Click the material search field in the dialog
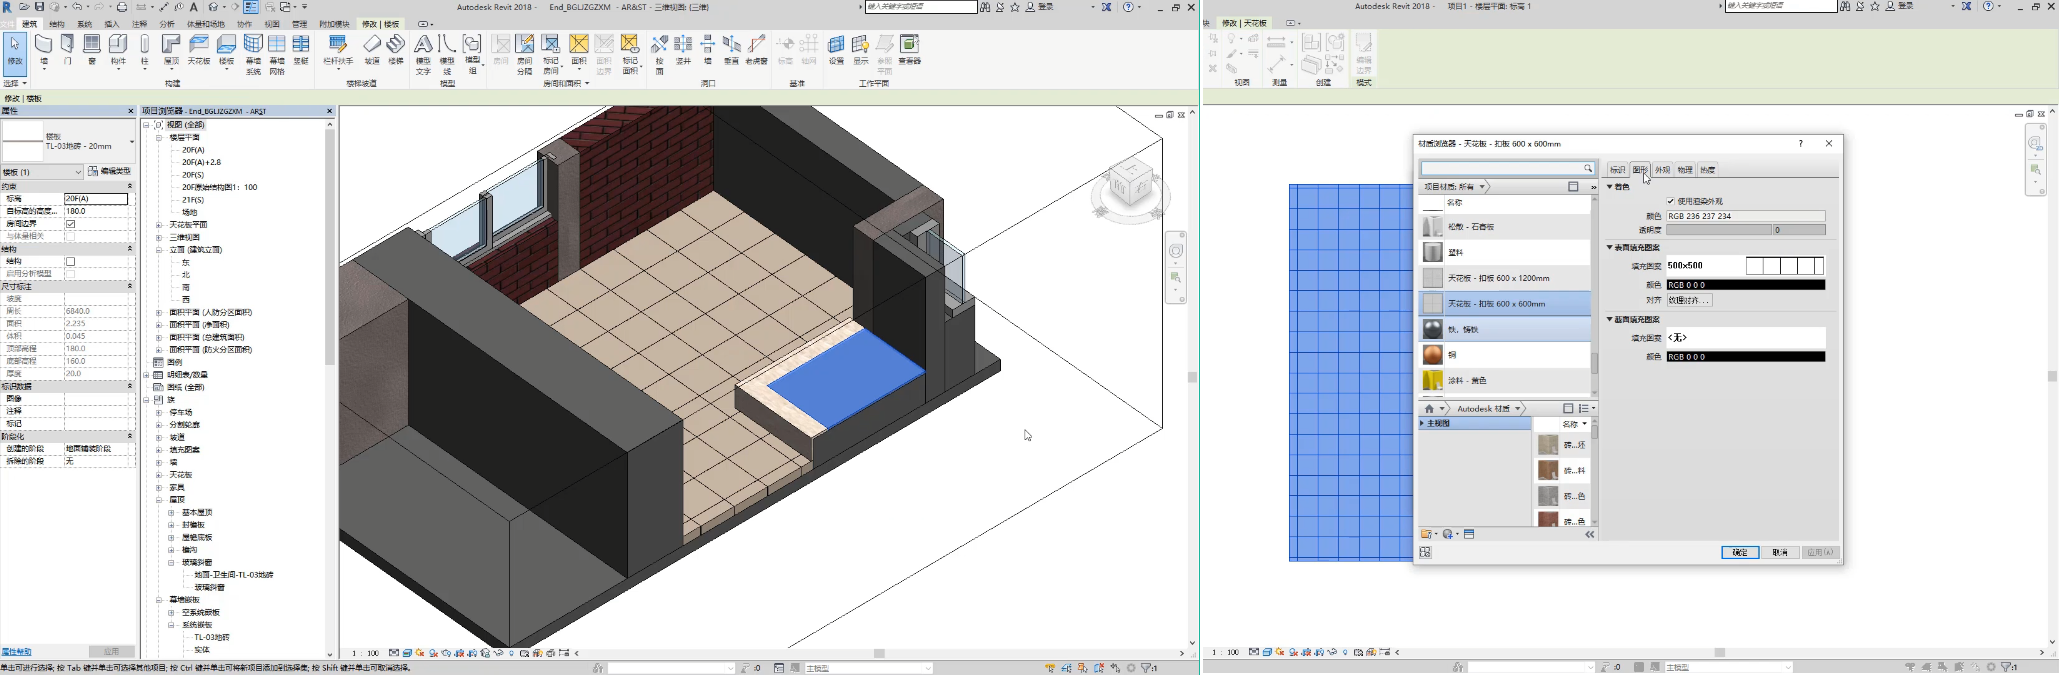Screen dimensions: 2061x675 (1506, 168)
